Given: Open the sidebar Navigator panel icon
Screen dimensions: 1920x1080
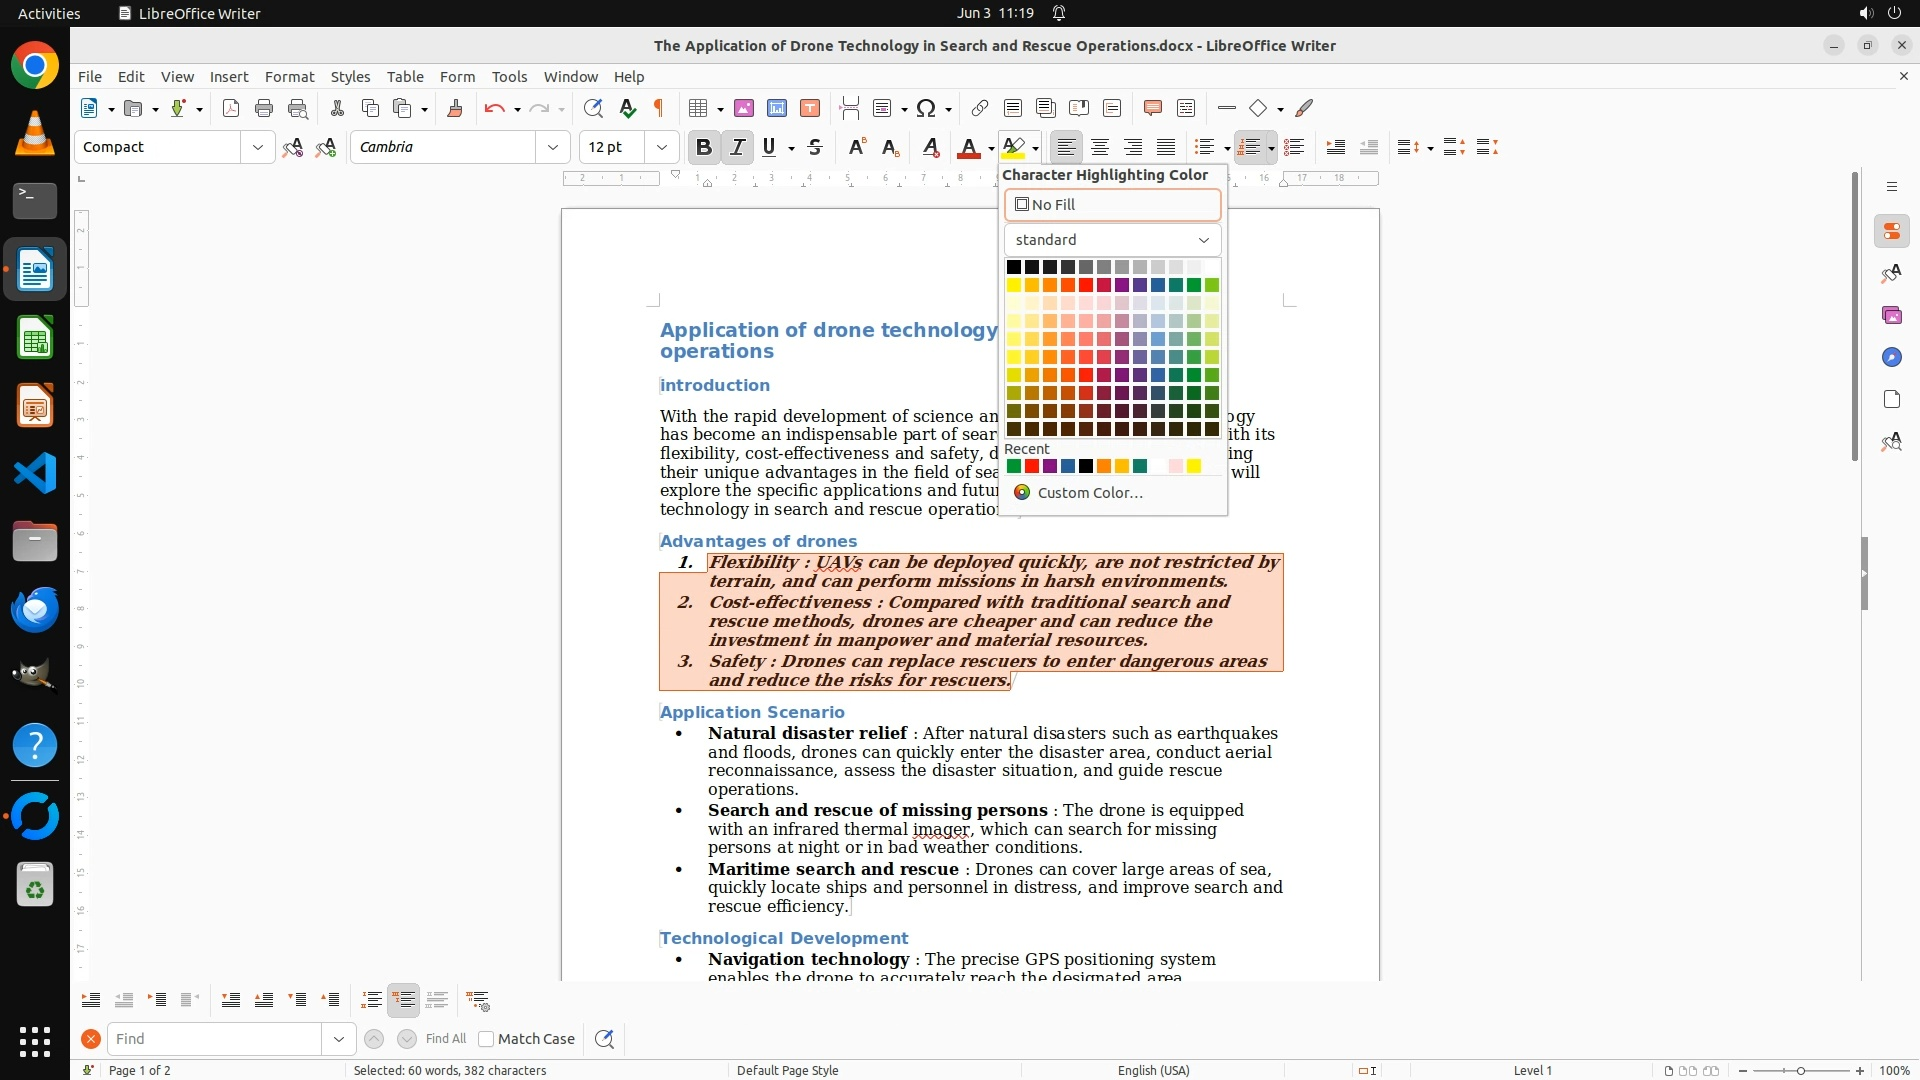Looking at the screenshot, I should click(1891, 357).
